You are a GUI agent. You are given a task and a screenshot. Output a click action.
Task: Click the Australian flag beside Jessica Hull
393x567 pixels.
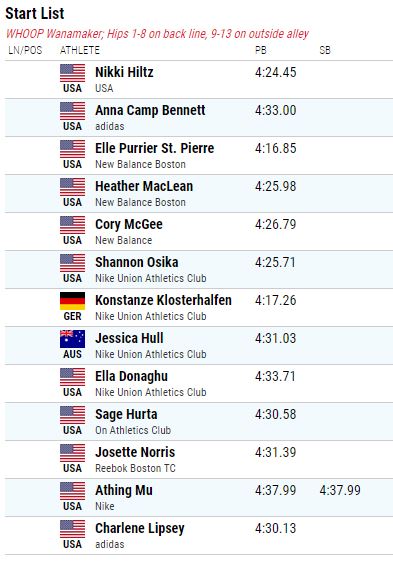72,339
